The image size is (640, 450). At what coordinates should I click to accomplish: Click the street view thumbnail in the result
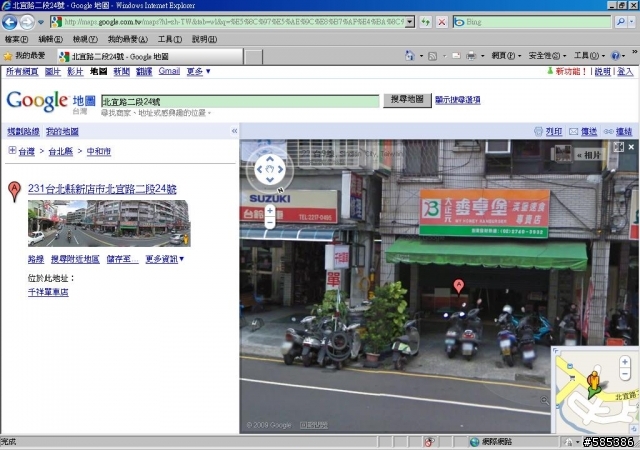click(x=109, y=223)
